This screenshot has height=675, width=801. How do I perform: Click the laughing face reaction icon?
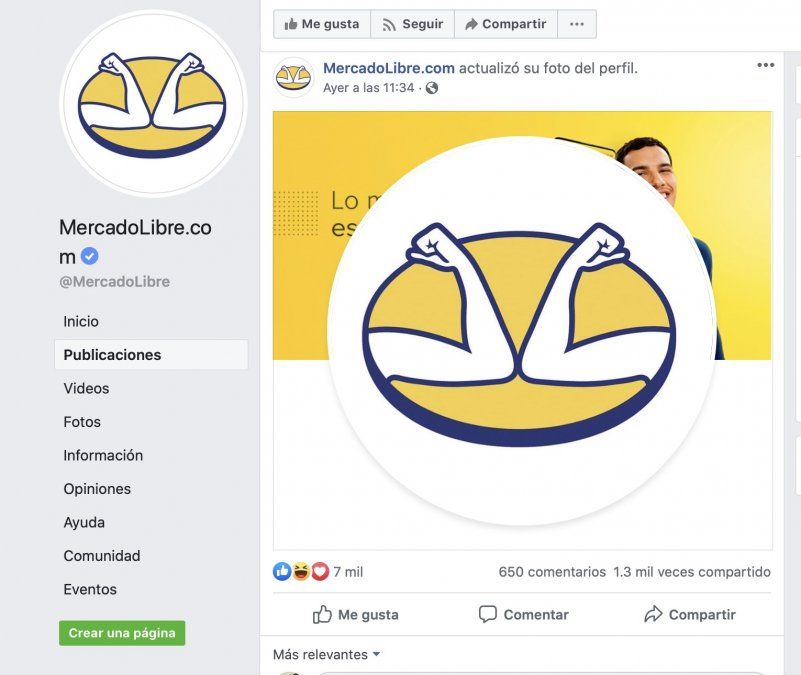(x=301, y=572)
